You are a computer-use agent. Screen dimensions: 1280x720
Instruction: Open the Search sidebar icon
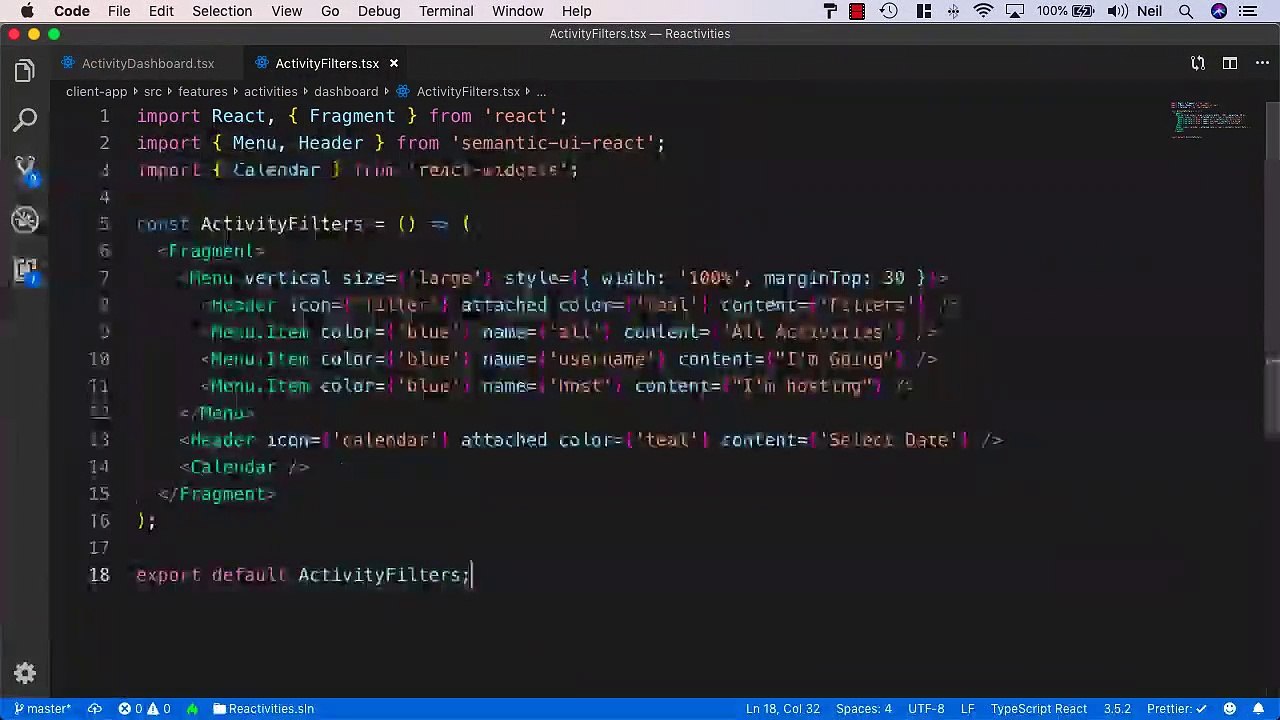click(x=25, y=121)
